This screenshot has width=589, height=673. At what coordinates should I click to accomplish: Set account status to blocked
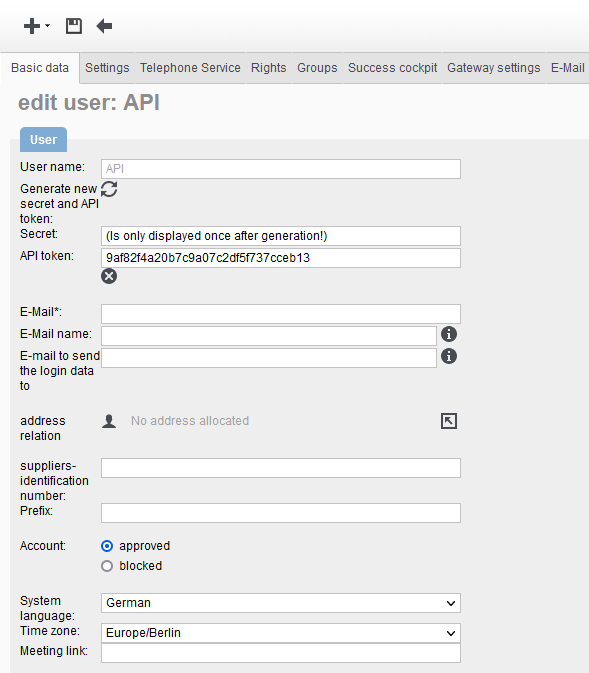107,566
